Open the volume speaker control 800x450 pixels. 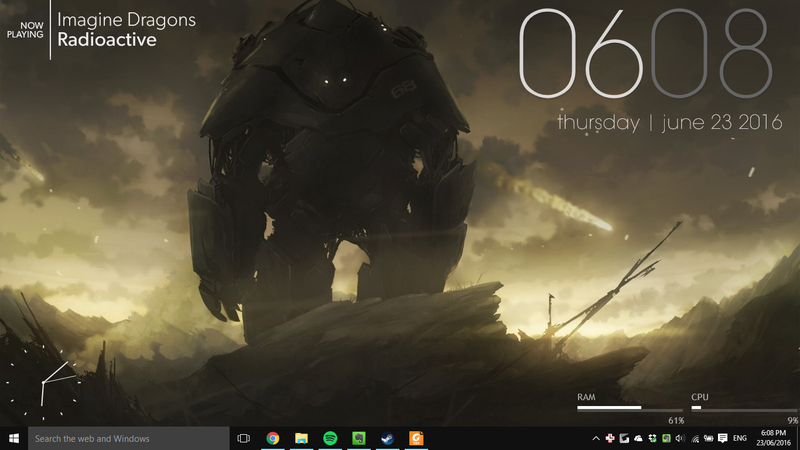pyautogui.click(x=680, y=438)
